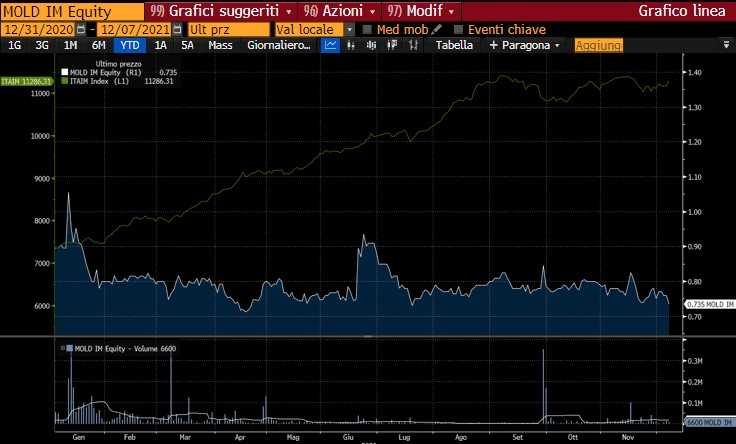Select the line chart type icon
The width and height of the screenshot is (736, 444).
click(x=330, y=45)
